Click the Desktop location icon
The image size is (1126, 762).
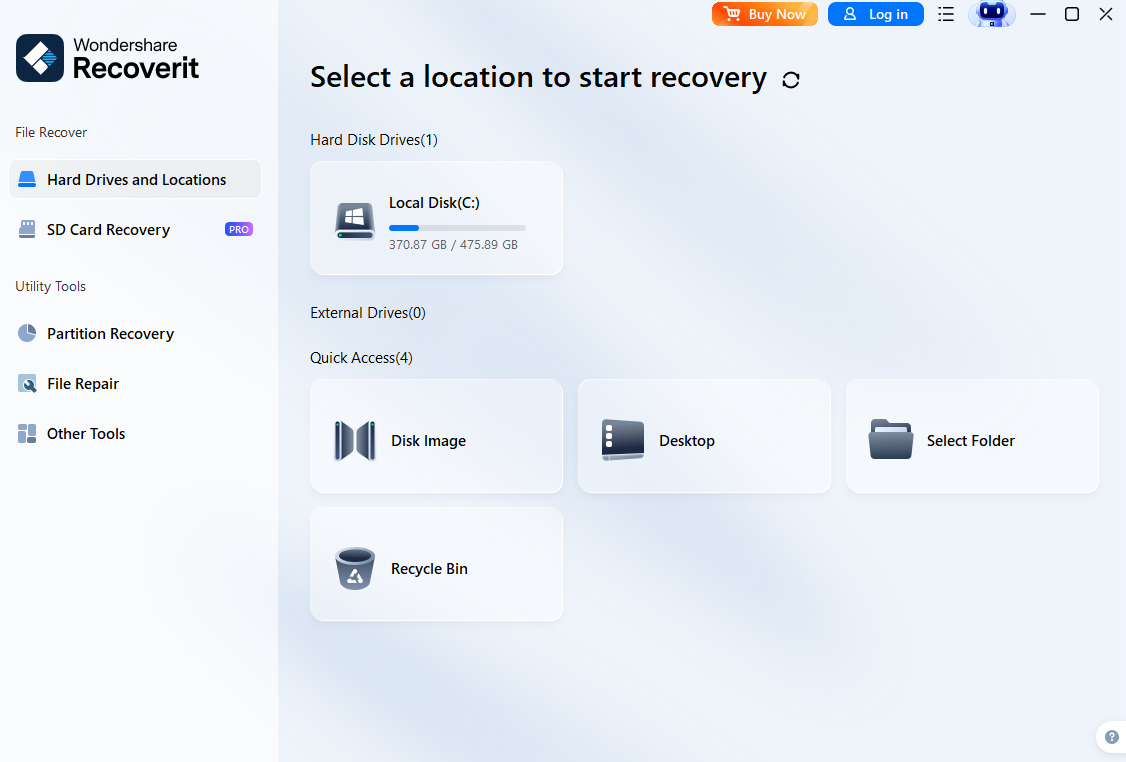[x=623, y=440]
